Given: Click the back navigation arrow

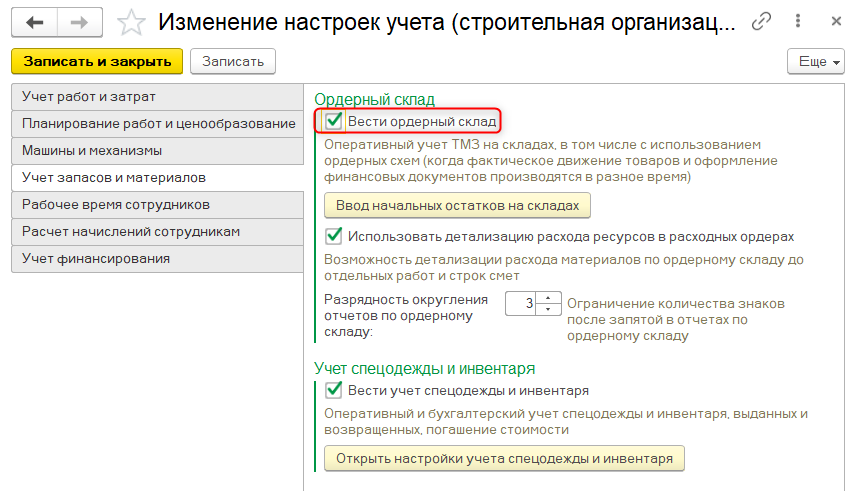Looking at the screenshot, I should tap(34, 22).
